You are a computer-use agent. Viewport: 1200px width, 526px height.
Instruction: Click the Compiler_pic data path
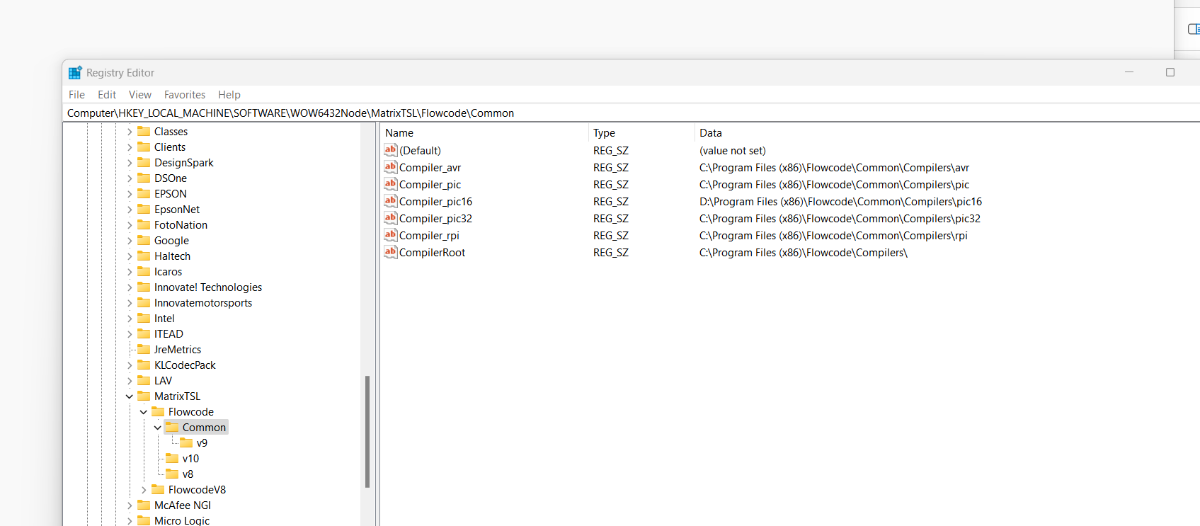(x=834, y=184)
